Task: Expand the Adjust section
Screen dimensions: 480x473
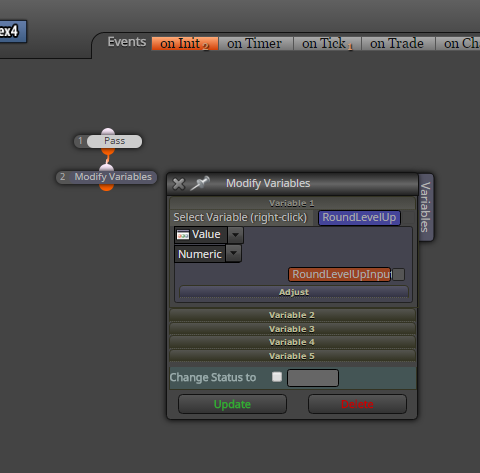Action: (294, 292)
